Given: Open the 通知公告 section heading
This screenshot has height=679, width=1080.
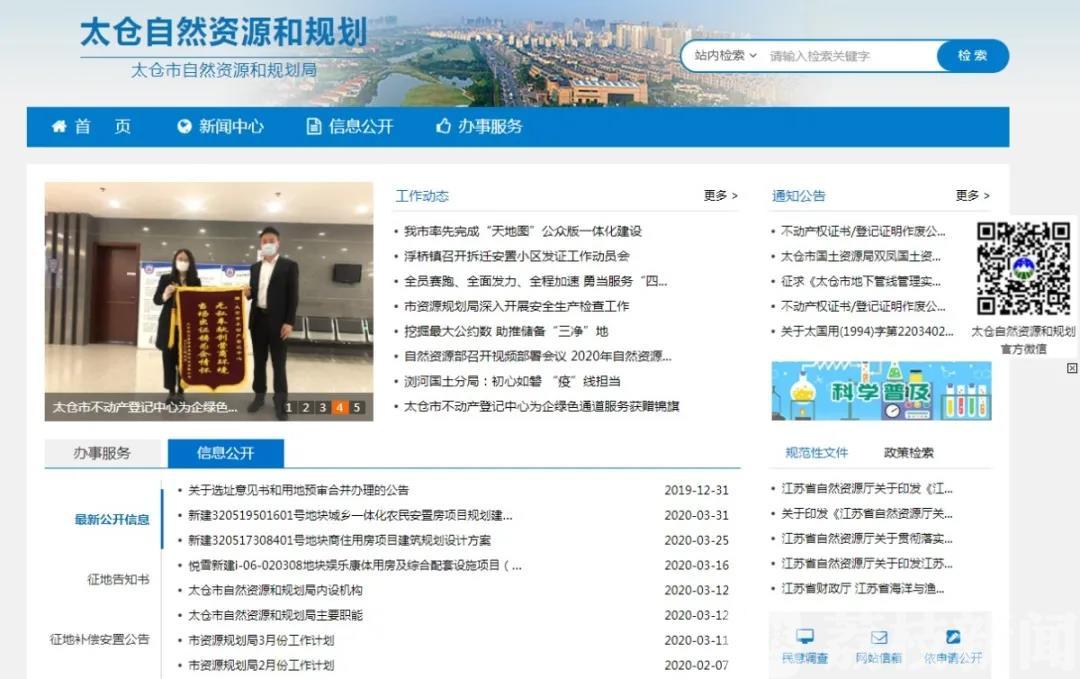Looking at the screenshot, I should (x=798, y=196).
